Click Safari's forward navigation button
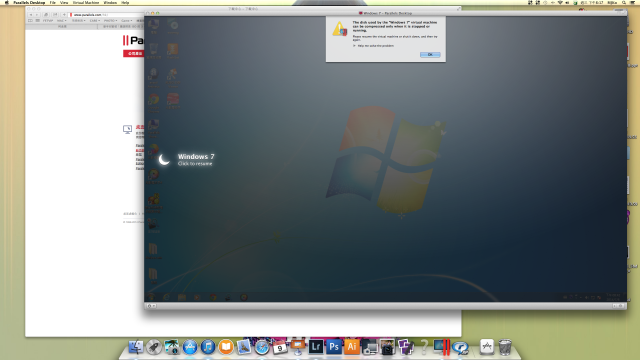This screenshot has height=360, width=640. (x=36, y=15)
